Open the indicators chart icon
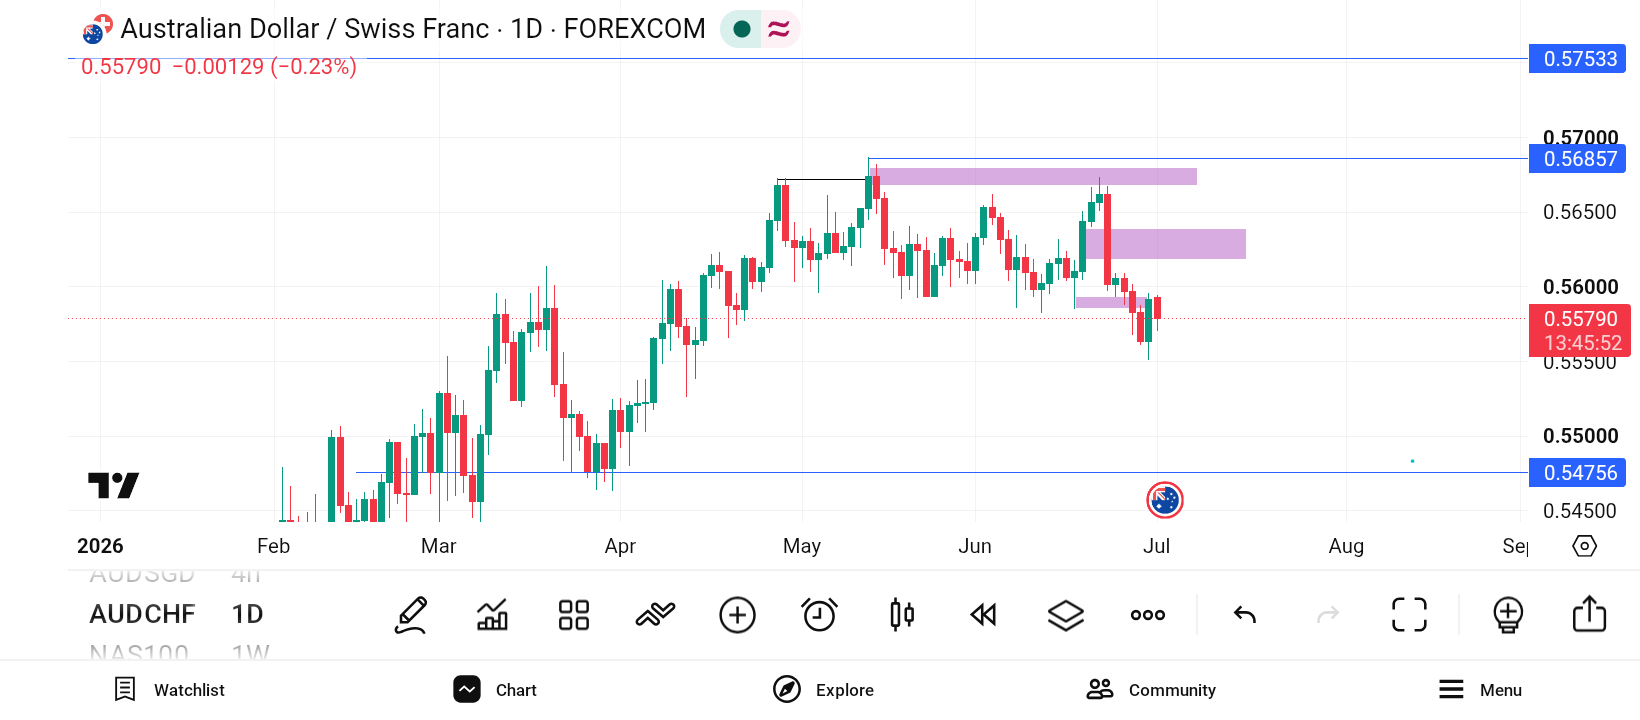The image size is (1640, 720). click(492, 615)
